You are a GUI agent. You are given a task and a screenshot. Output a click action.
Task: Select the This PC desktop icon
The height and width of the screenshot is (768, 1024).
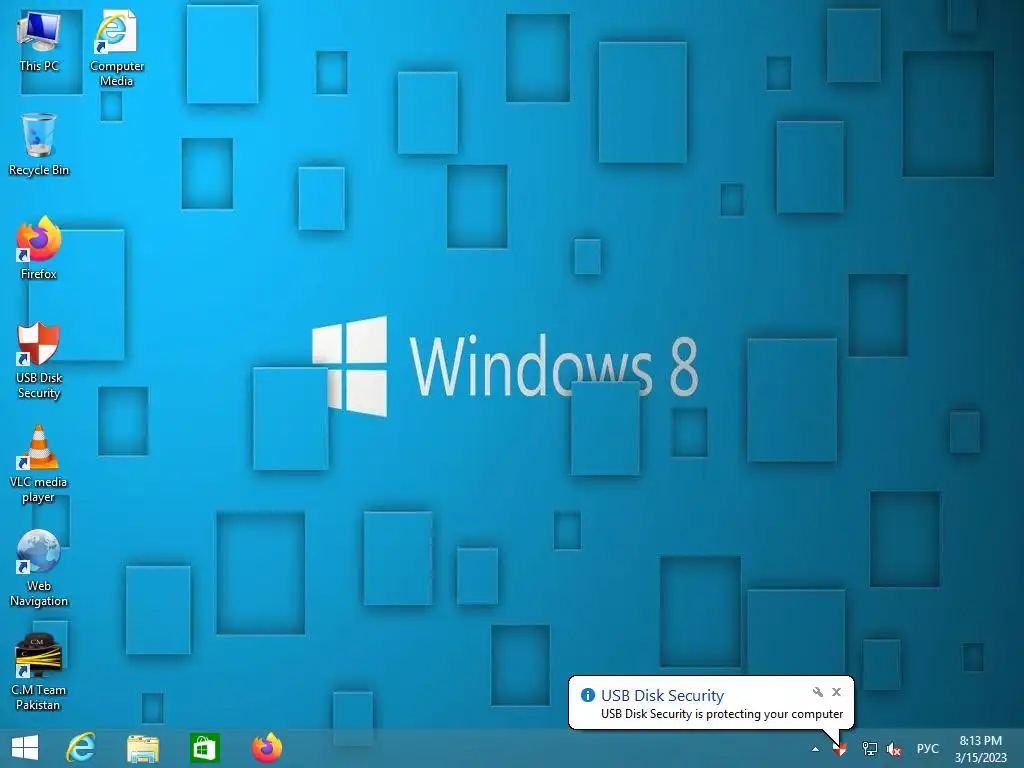[39, 40]
